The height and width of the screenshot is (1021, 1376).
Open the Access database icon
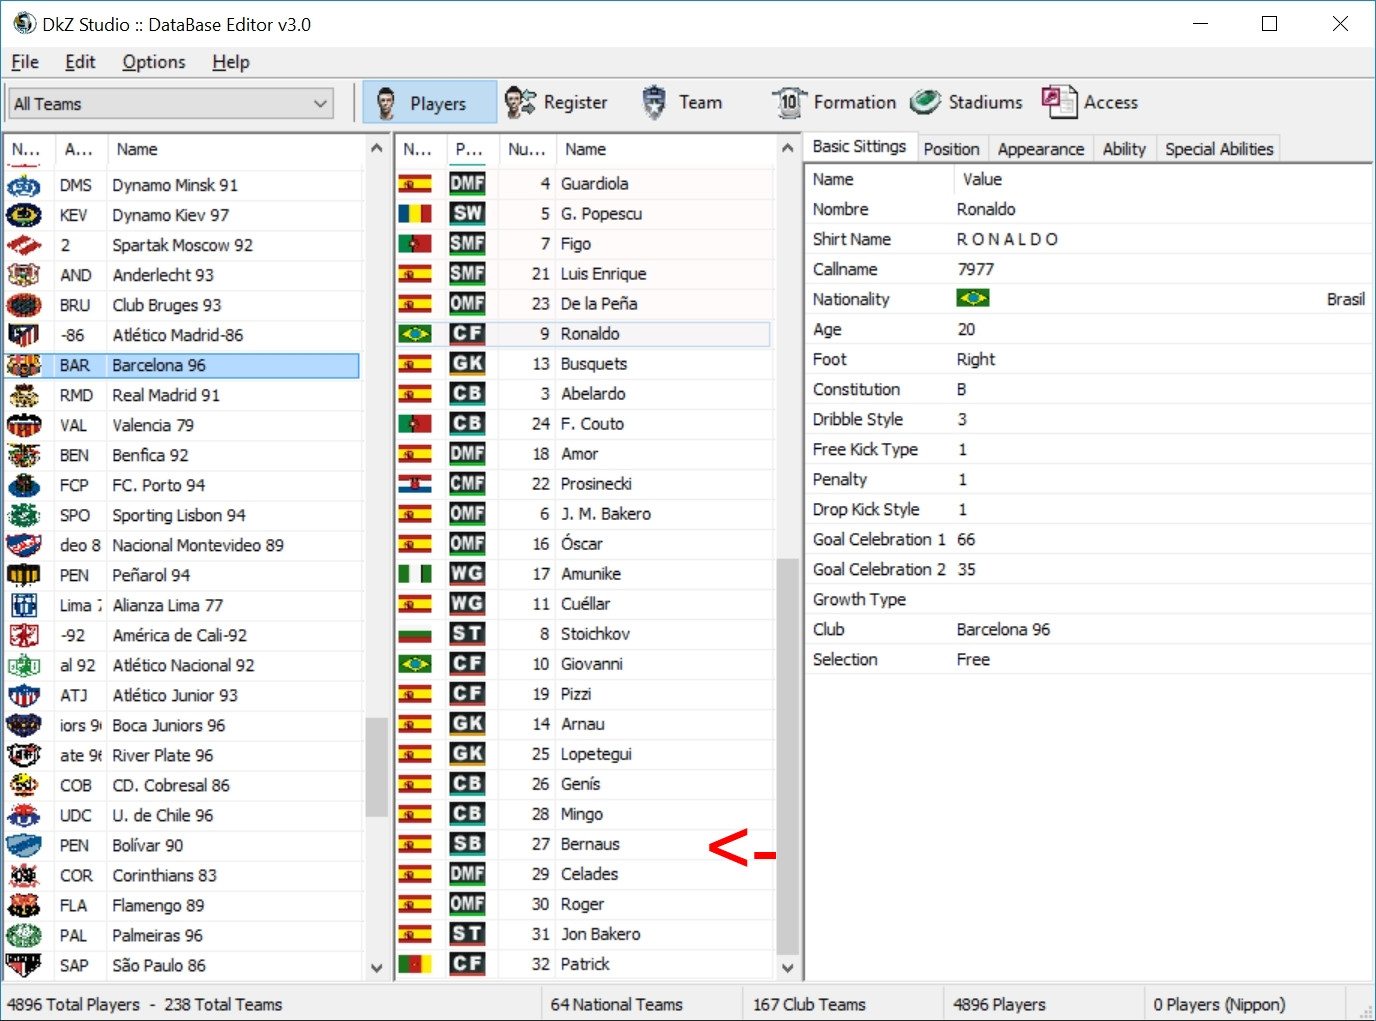[x=1059, y=102]
